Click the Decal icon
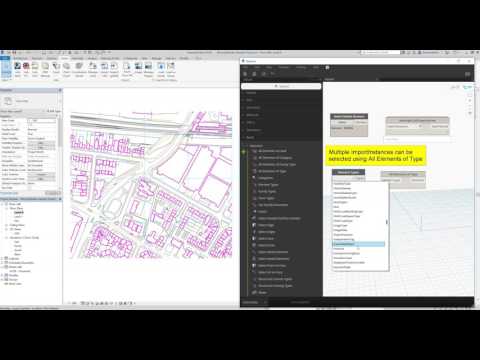480x360 pixels. pyautogui.click(x=56, y=69)
